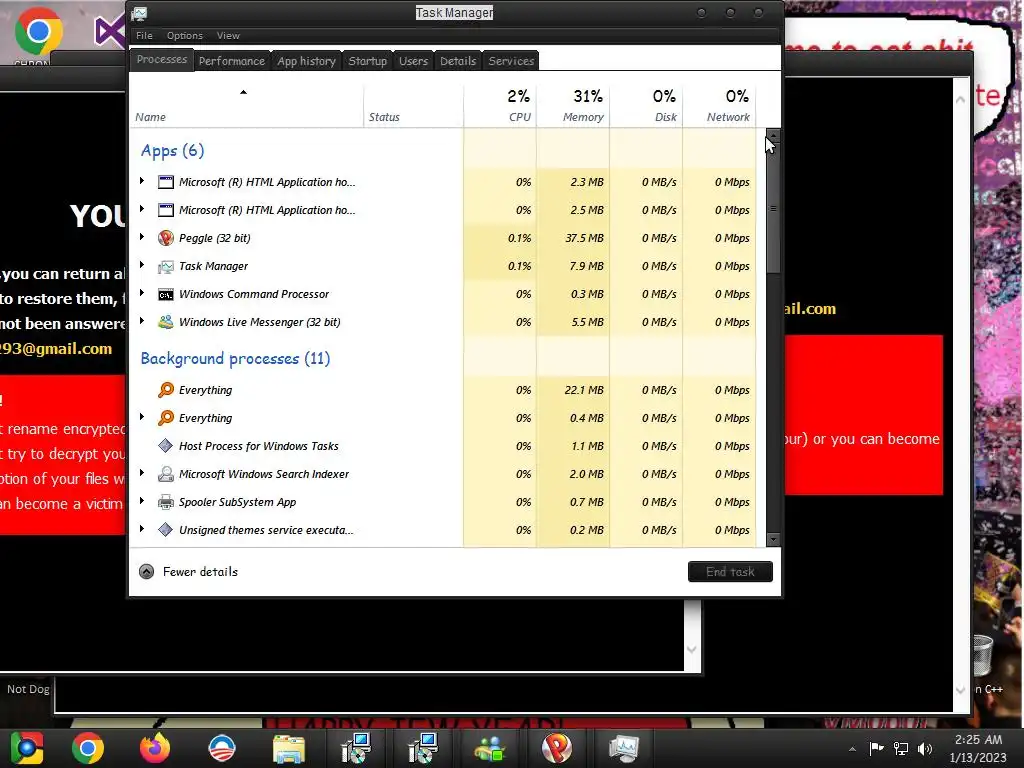Sort by the Name column header

[246, 106]
